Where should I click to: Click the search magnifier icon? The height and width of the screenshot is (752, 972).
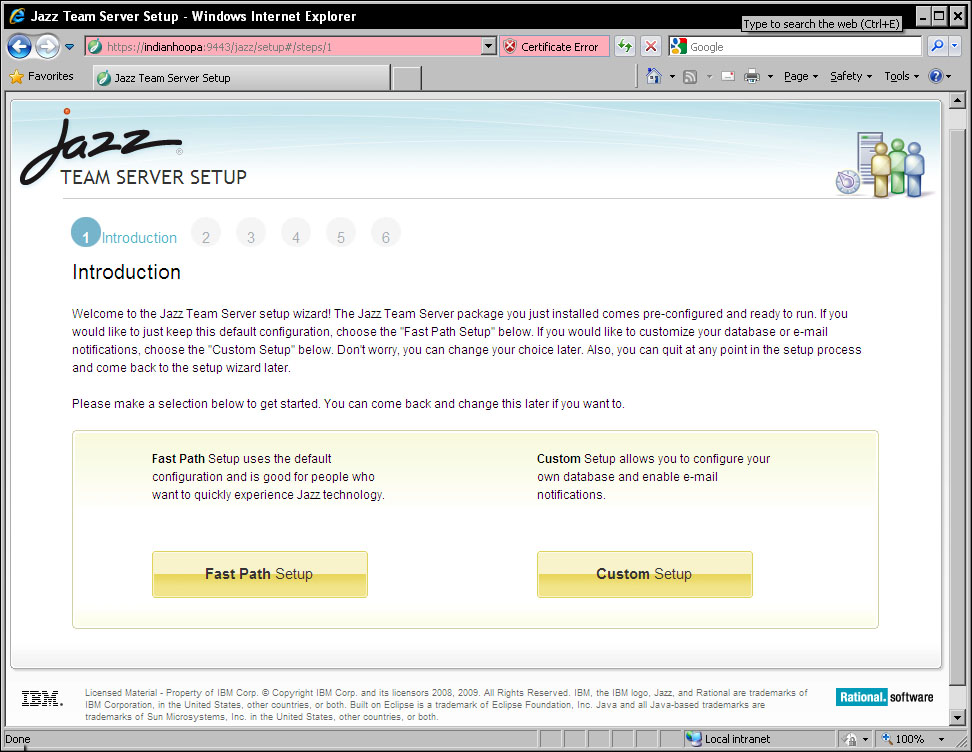click(x=937, y=47)
